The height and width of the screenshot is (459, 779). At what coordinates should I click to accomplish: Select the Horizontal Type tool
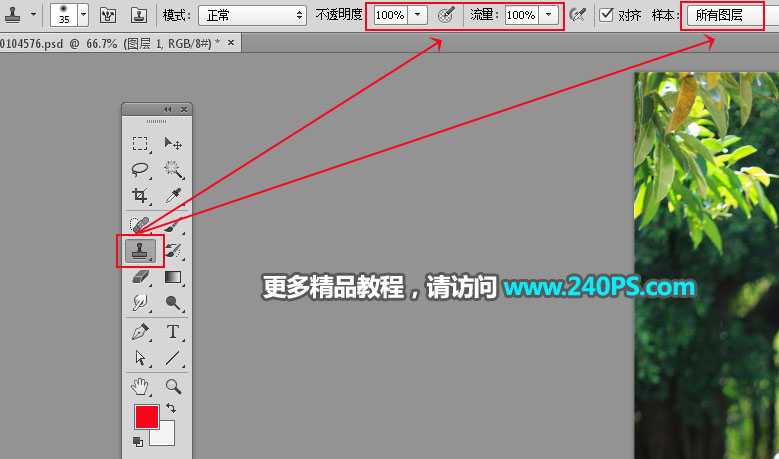coord(173,332)
